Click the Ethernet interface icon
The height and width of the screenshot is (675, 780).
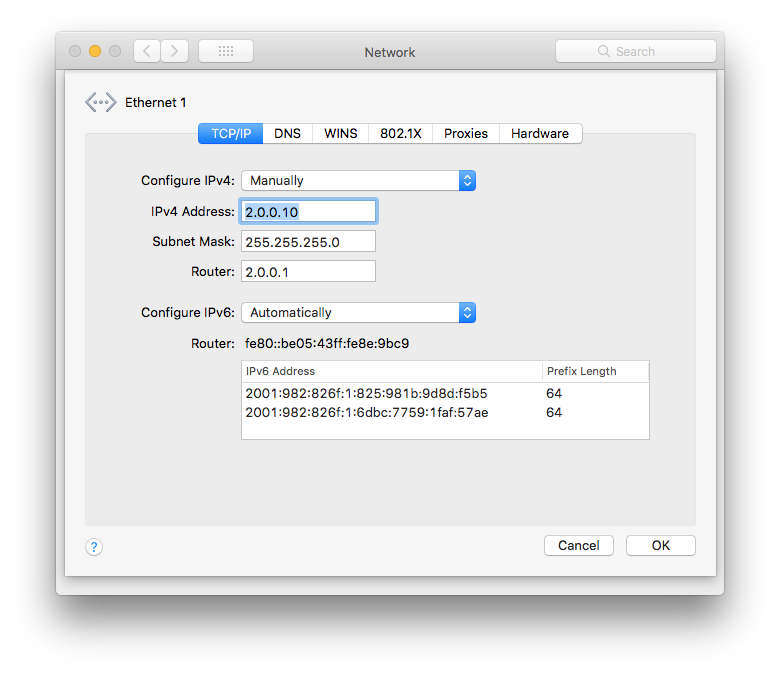click(x=101, y=102)
